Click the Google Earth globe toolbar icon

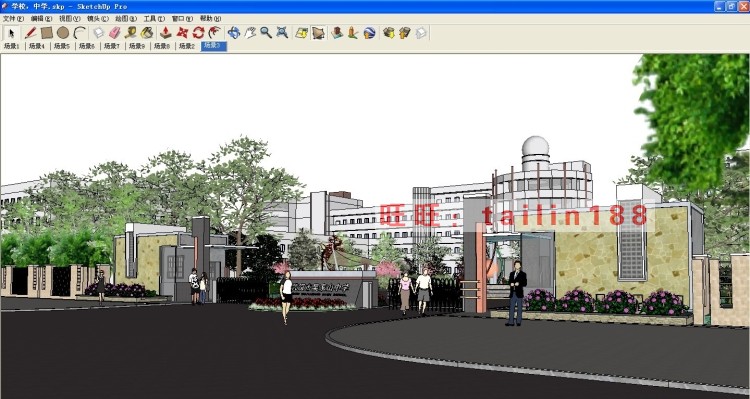(x=369, y=33)
